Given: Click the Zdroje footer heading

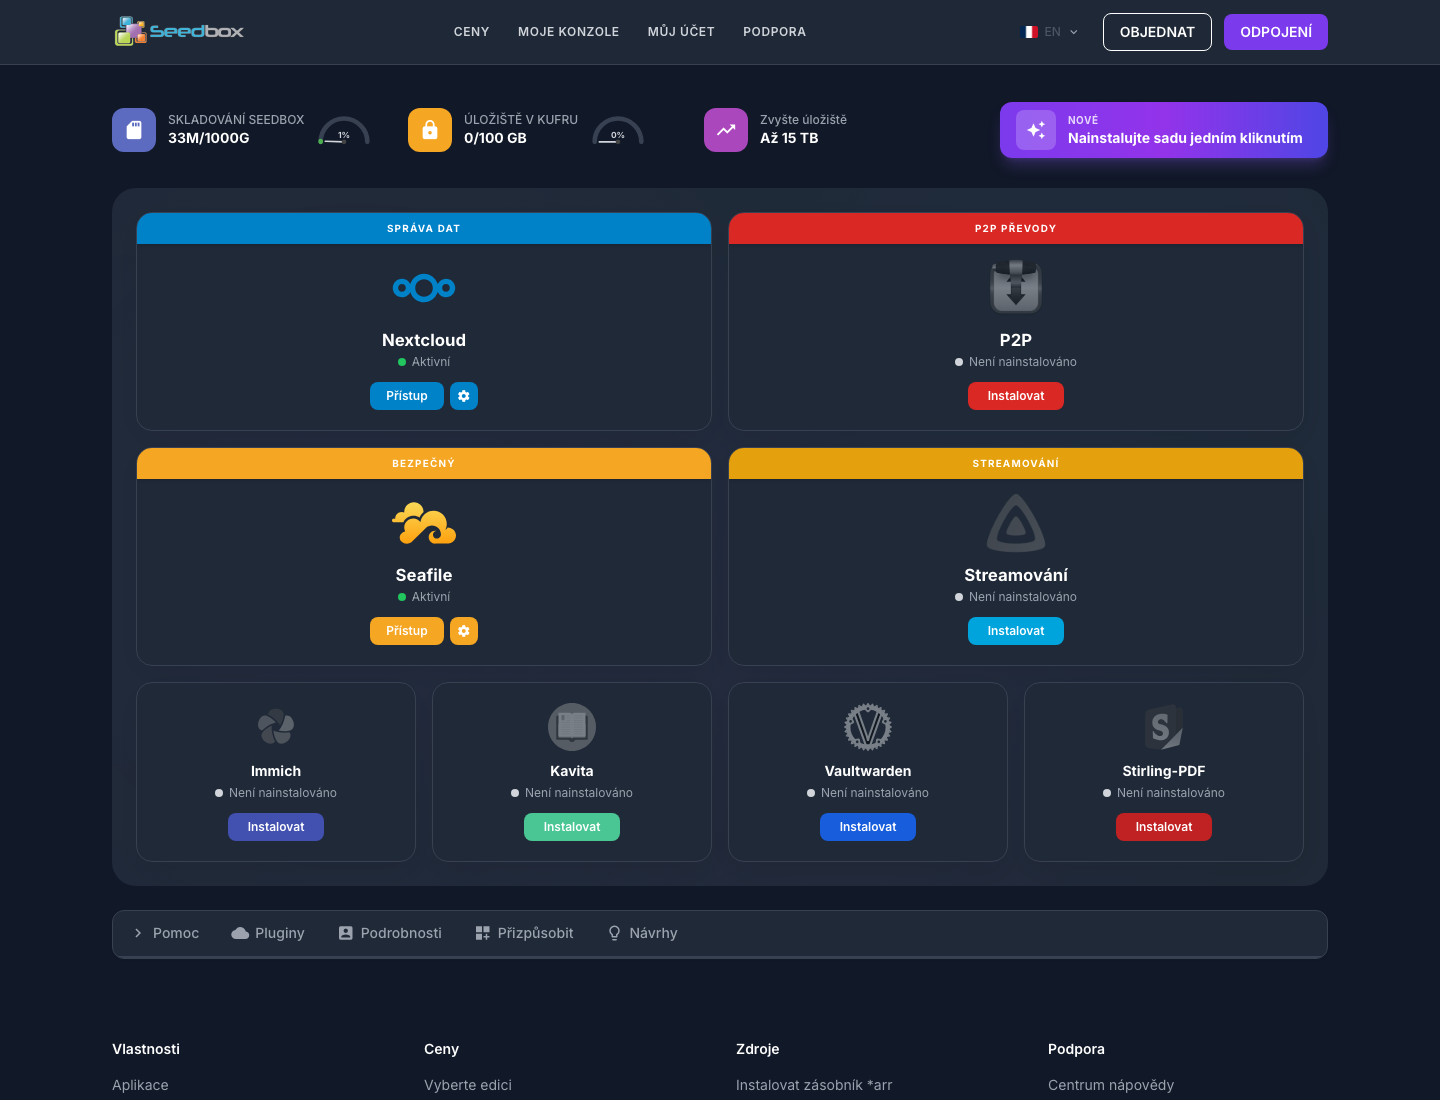Looking at the screenshot, I should (757, 1049).
